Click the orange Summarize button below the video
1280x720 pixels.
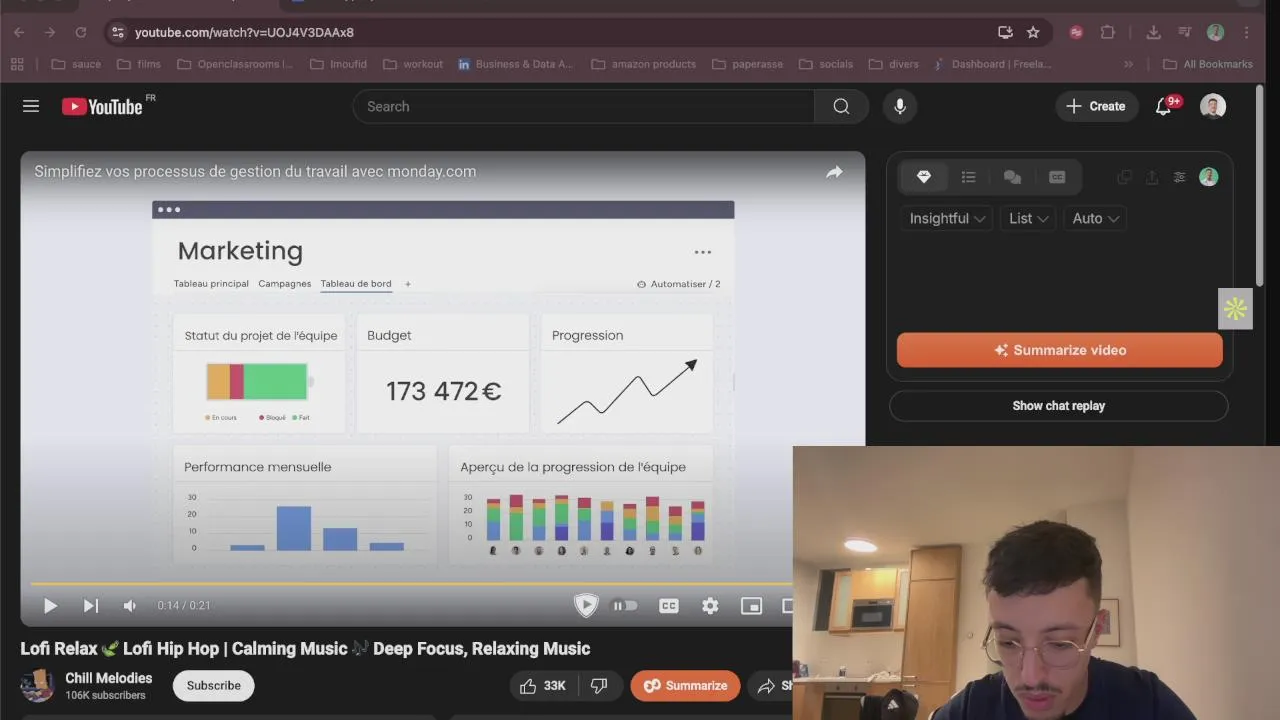pos(686,685)
